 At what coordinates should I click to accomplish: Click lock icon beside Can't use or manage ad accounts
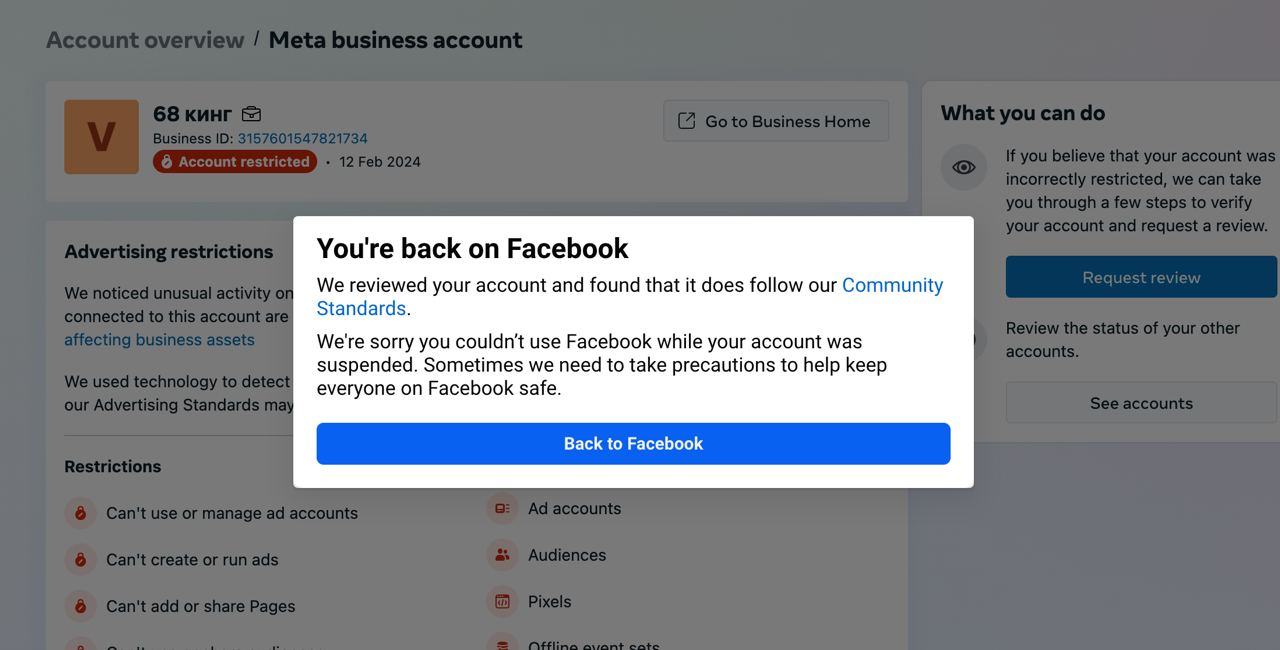(x=80, y=513)
